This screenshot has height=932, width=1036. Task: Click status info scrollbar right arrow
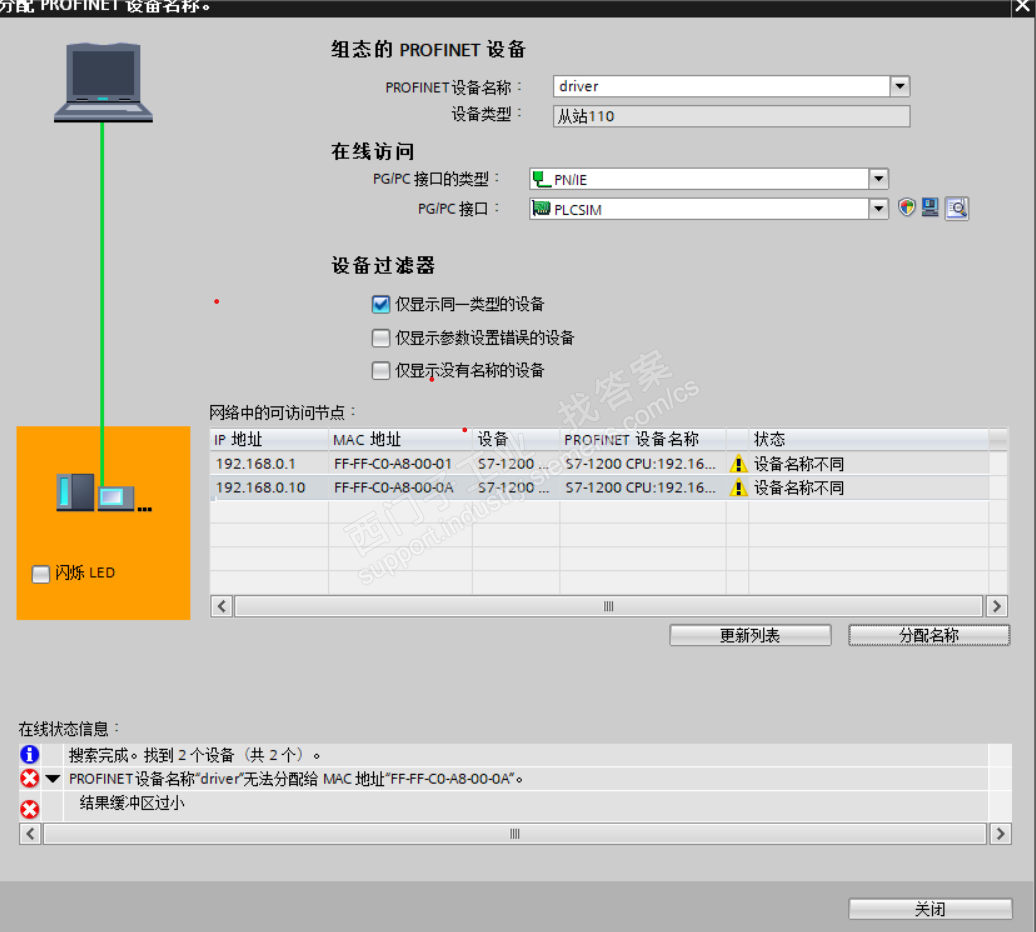(x=1000, y=834)
